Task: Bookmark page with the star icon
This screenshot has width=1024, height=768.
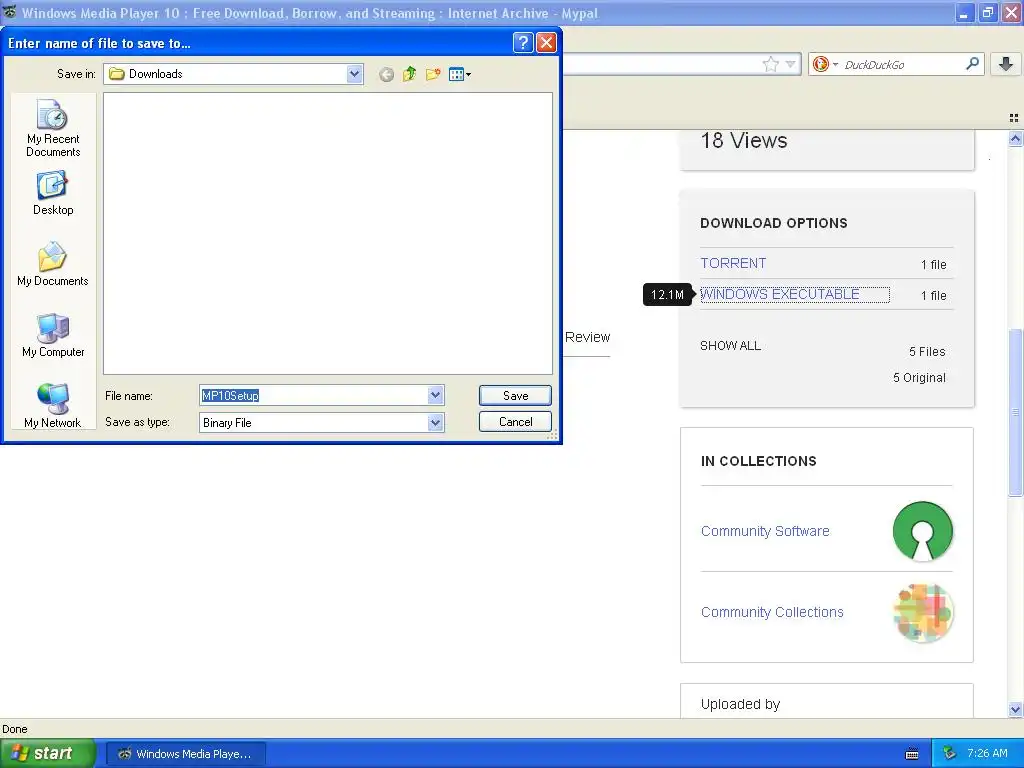Action: pyautogui.click(x=771, y=64)
